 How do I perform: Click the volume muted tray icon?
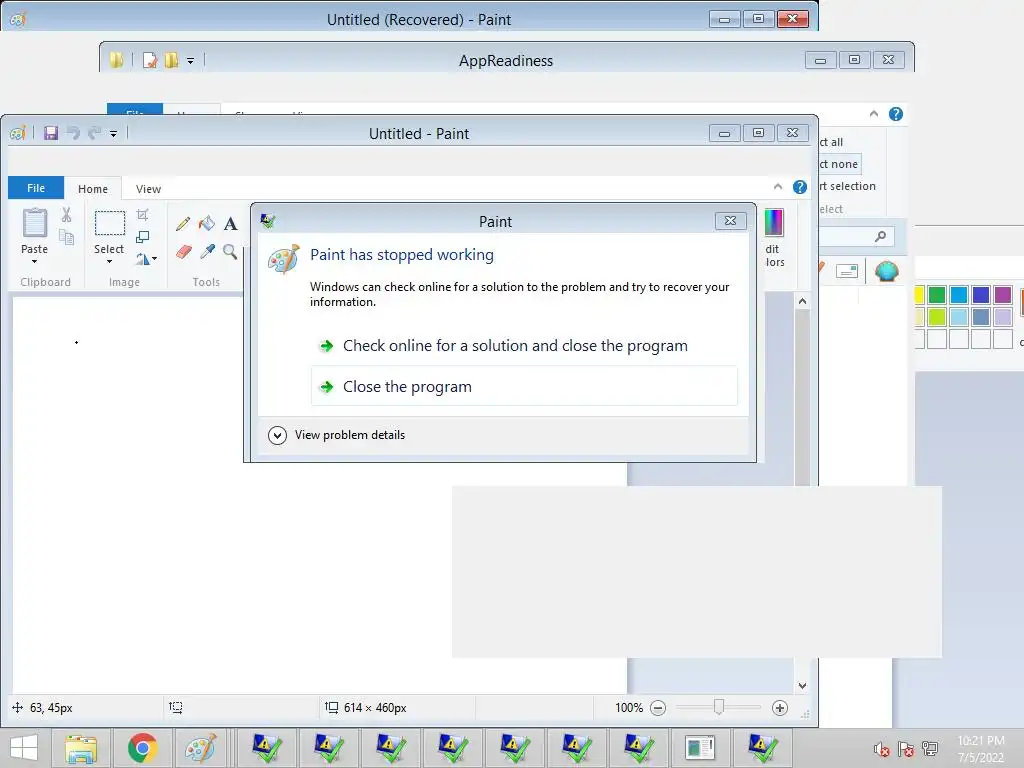click(x=882, y=749)
